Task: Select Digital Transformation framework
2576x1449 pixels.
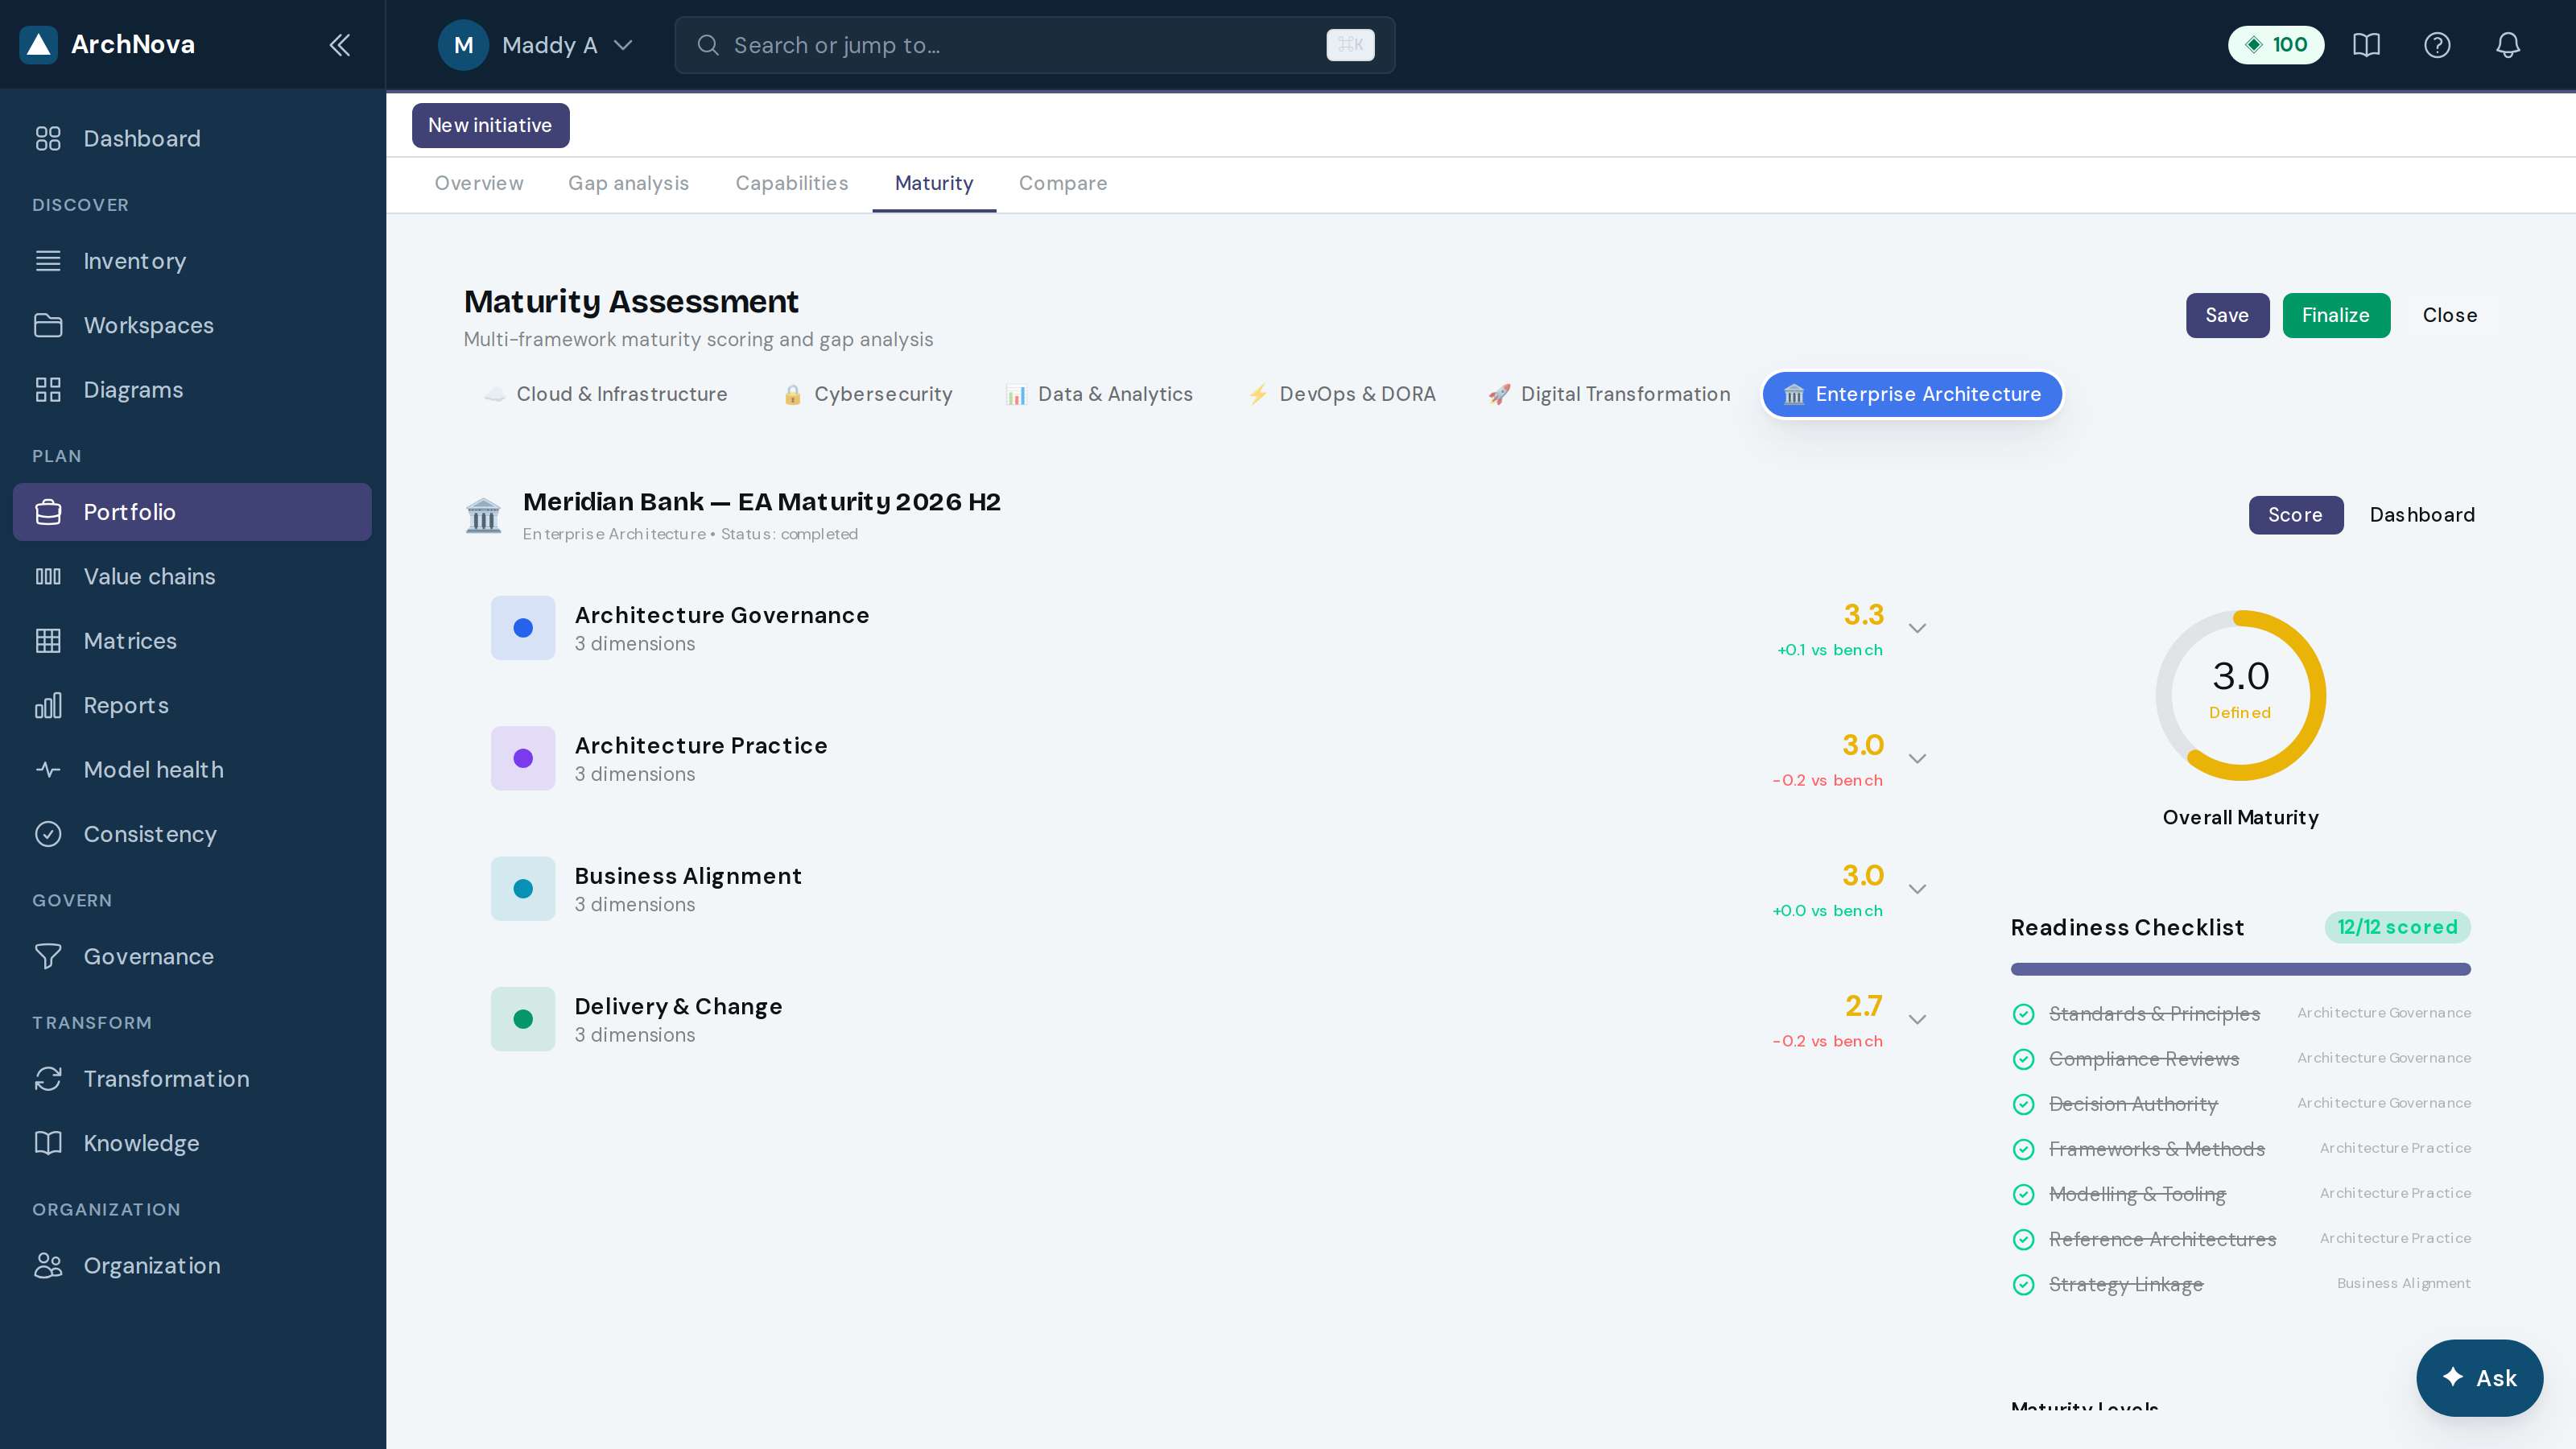Action: [x=1609, y=394]
